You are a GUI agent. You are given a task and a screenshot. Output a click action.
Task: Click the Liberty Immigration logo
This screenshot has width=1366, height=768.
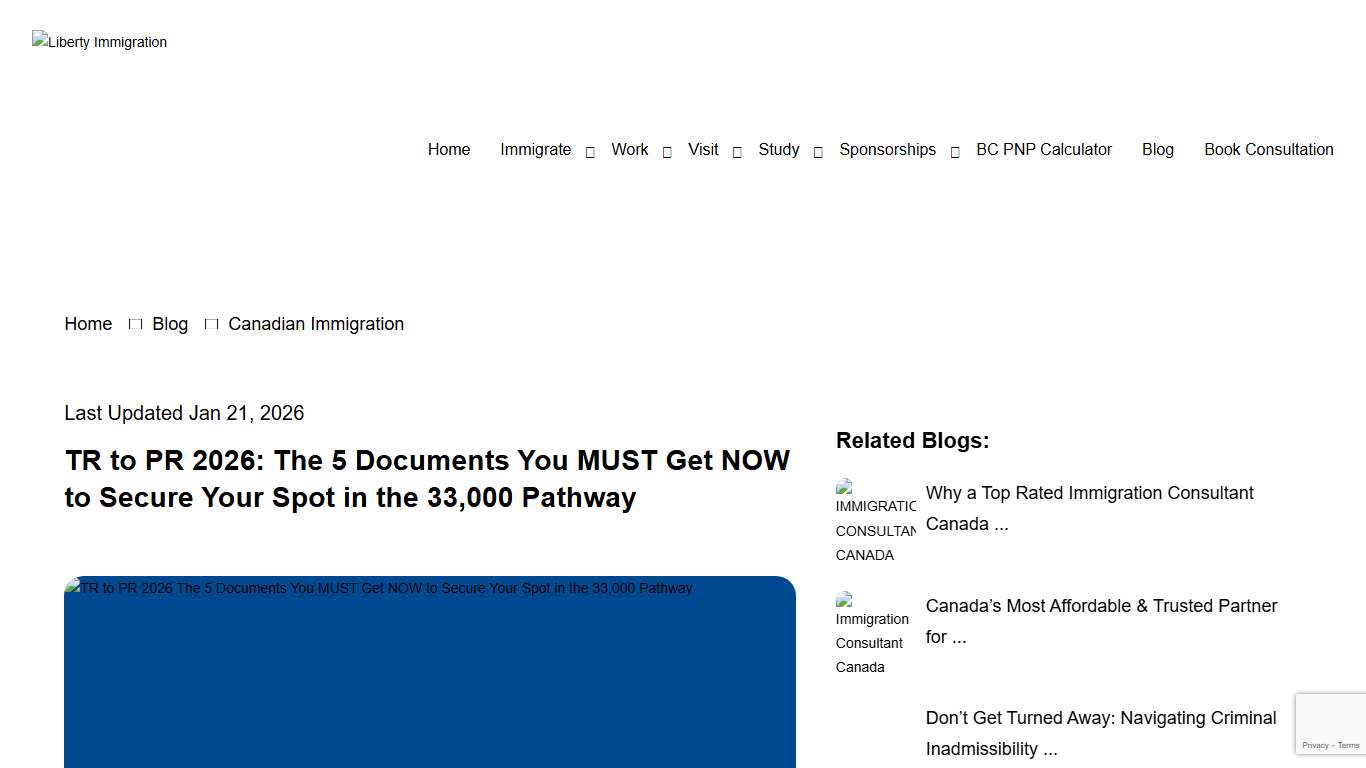click(x=99, y=41)
